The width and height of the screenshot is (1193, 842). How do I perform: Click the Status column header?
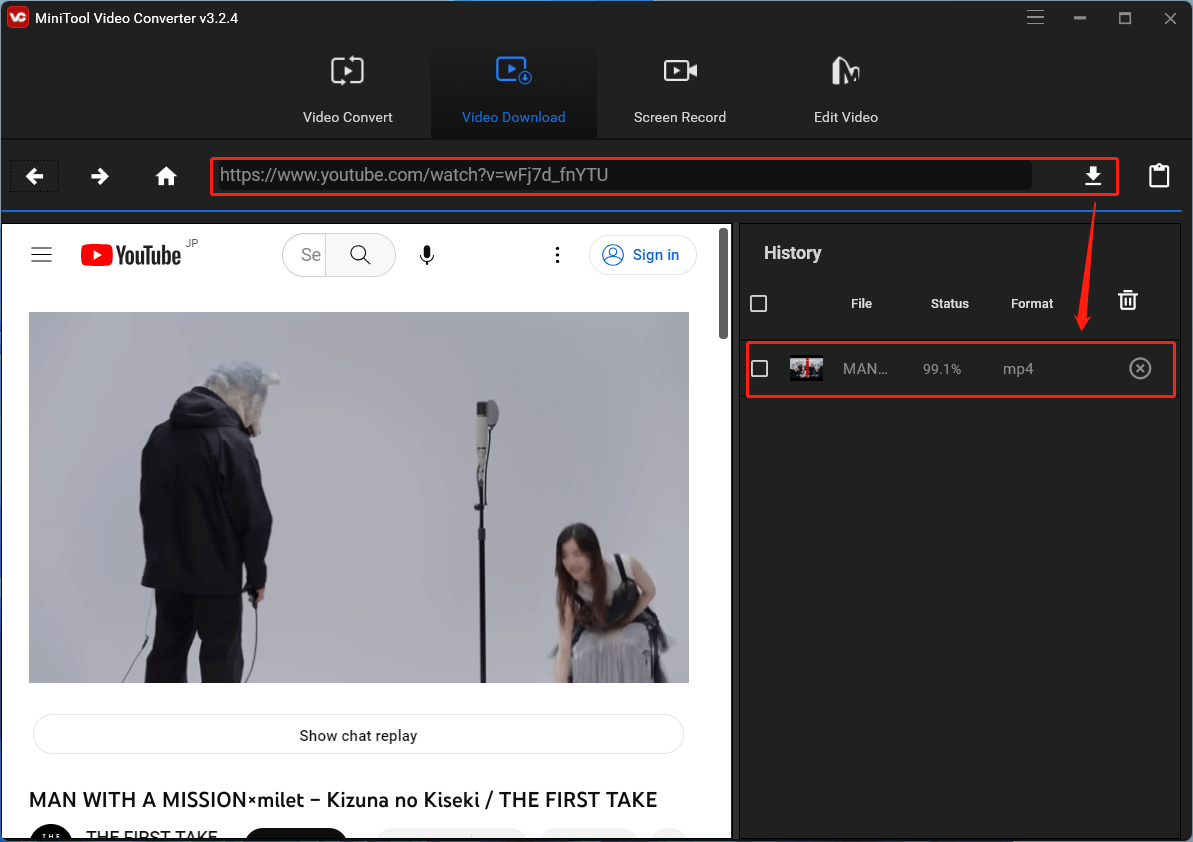(950, 303)
